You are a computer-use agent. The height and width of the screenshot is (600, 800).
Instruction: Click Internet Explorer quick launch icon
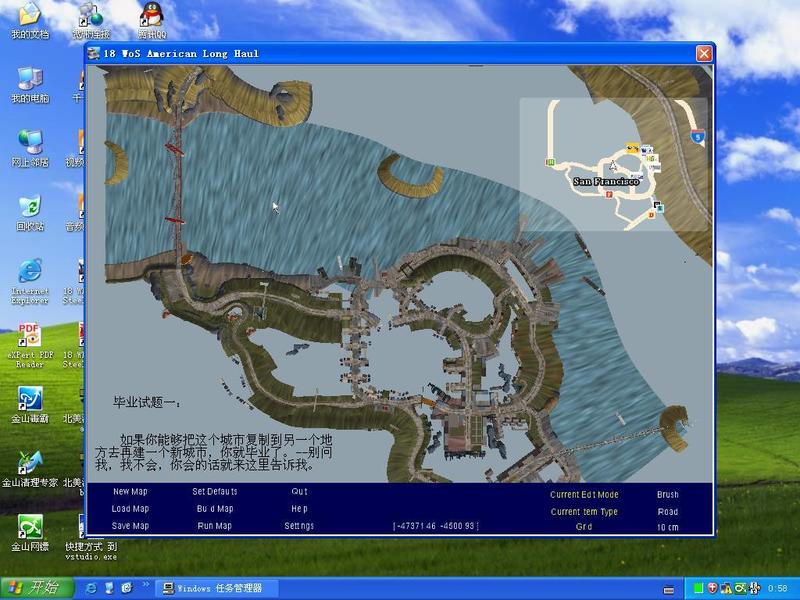tap(92, 588)
